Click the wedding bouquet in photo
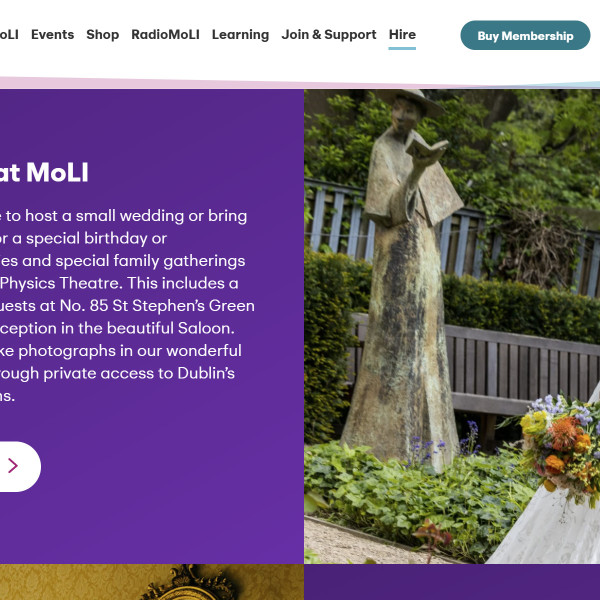 tap(561, 448)
